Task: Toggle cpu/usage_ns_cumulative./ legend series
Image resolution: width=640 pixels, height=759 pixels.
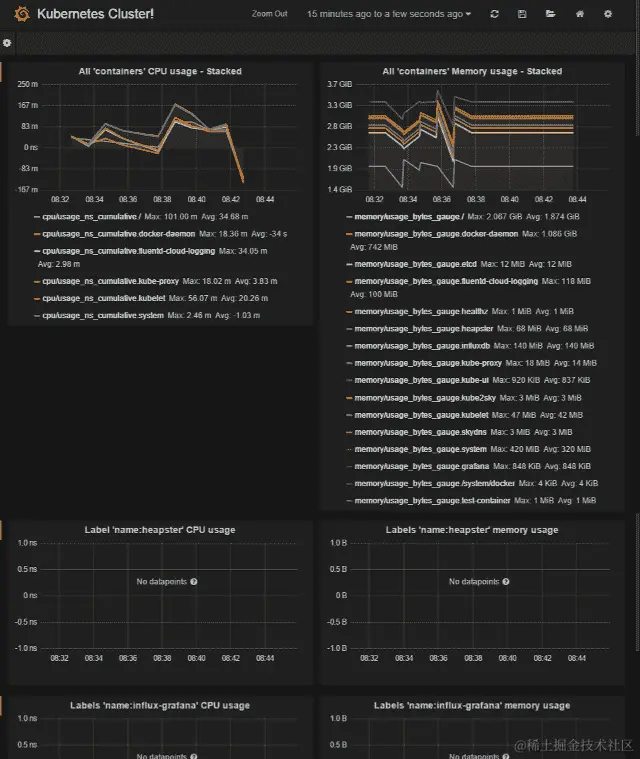Action: 91,216
